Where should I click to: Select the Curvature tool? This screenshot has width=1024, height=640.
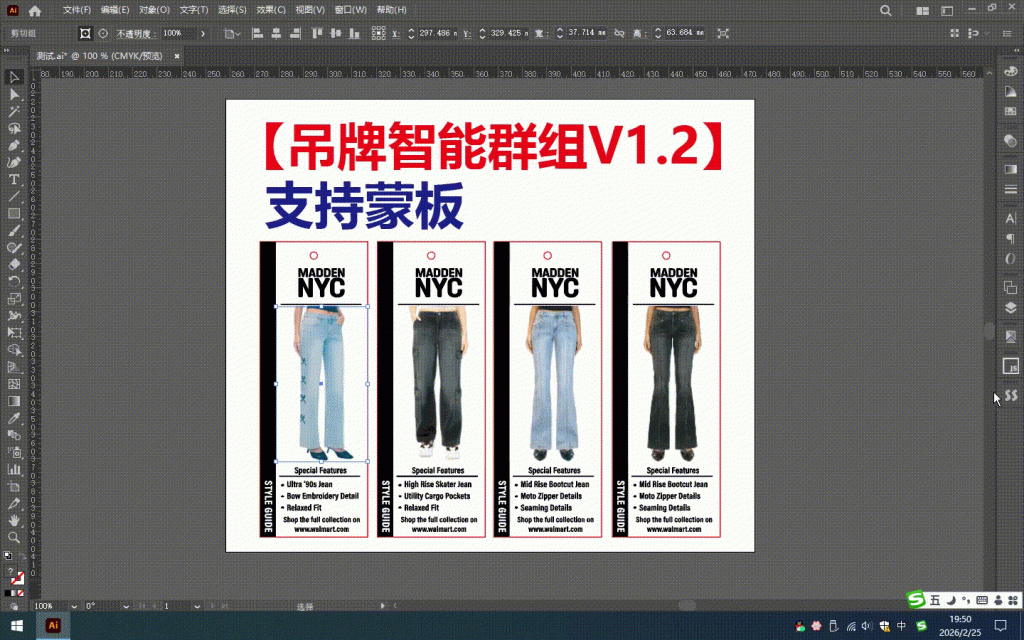[14, 163]
